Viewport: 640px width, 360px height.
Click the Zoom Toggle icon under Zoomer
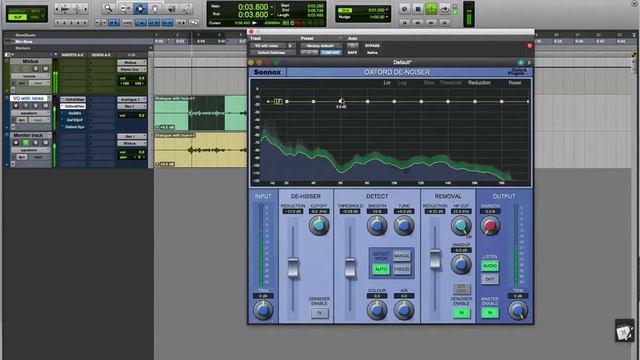click(100, 23)
